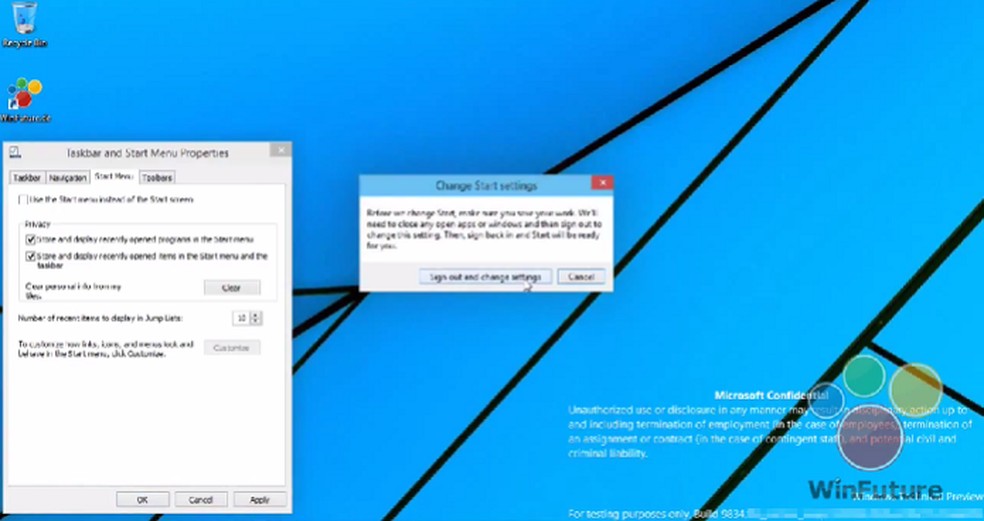This screenshot has width=984, height=521.
Task: Uncheck store recently opened items in taskbar
Action: tap(30, 256)
